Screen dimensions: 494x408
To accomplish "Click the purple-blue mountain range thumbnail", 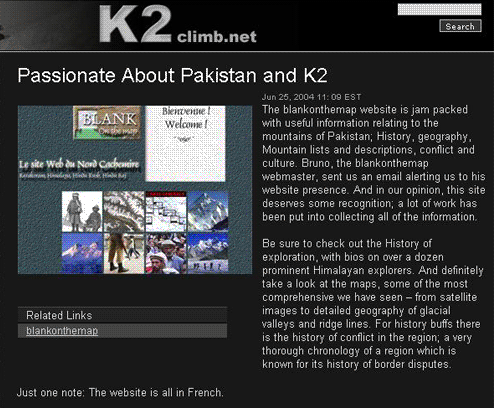I will point(82,253).
